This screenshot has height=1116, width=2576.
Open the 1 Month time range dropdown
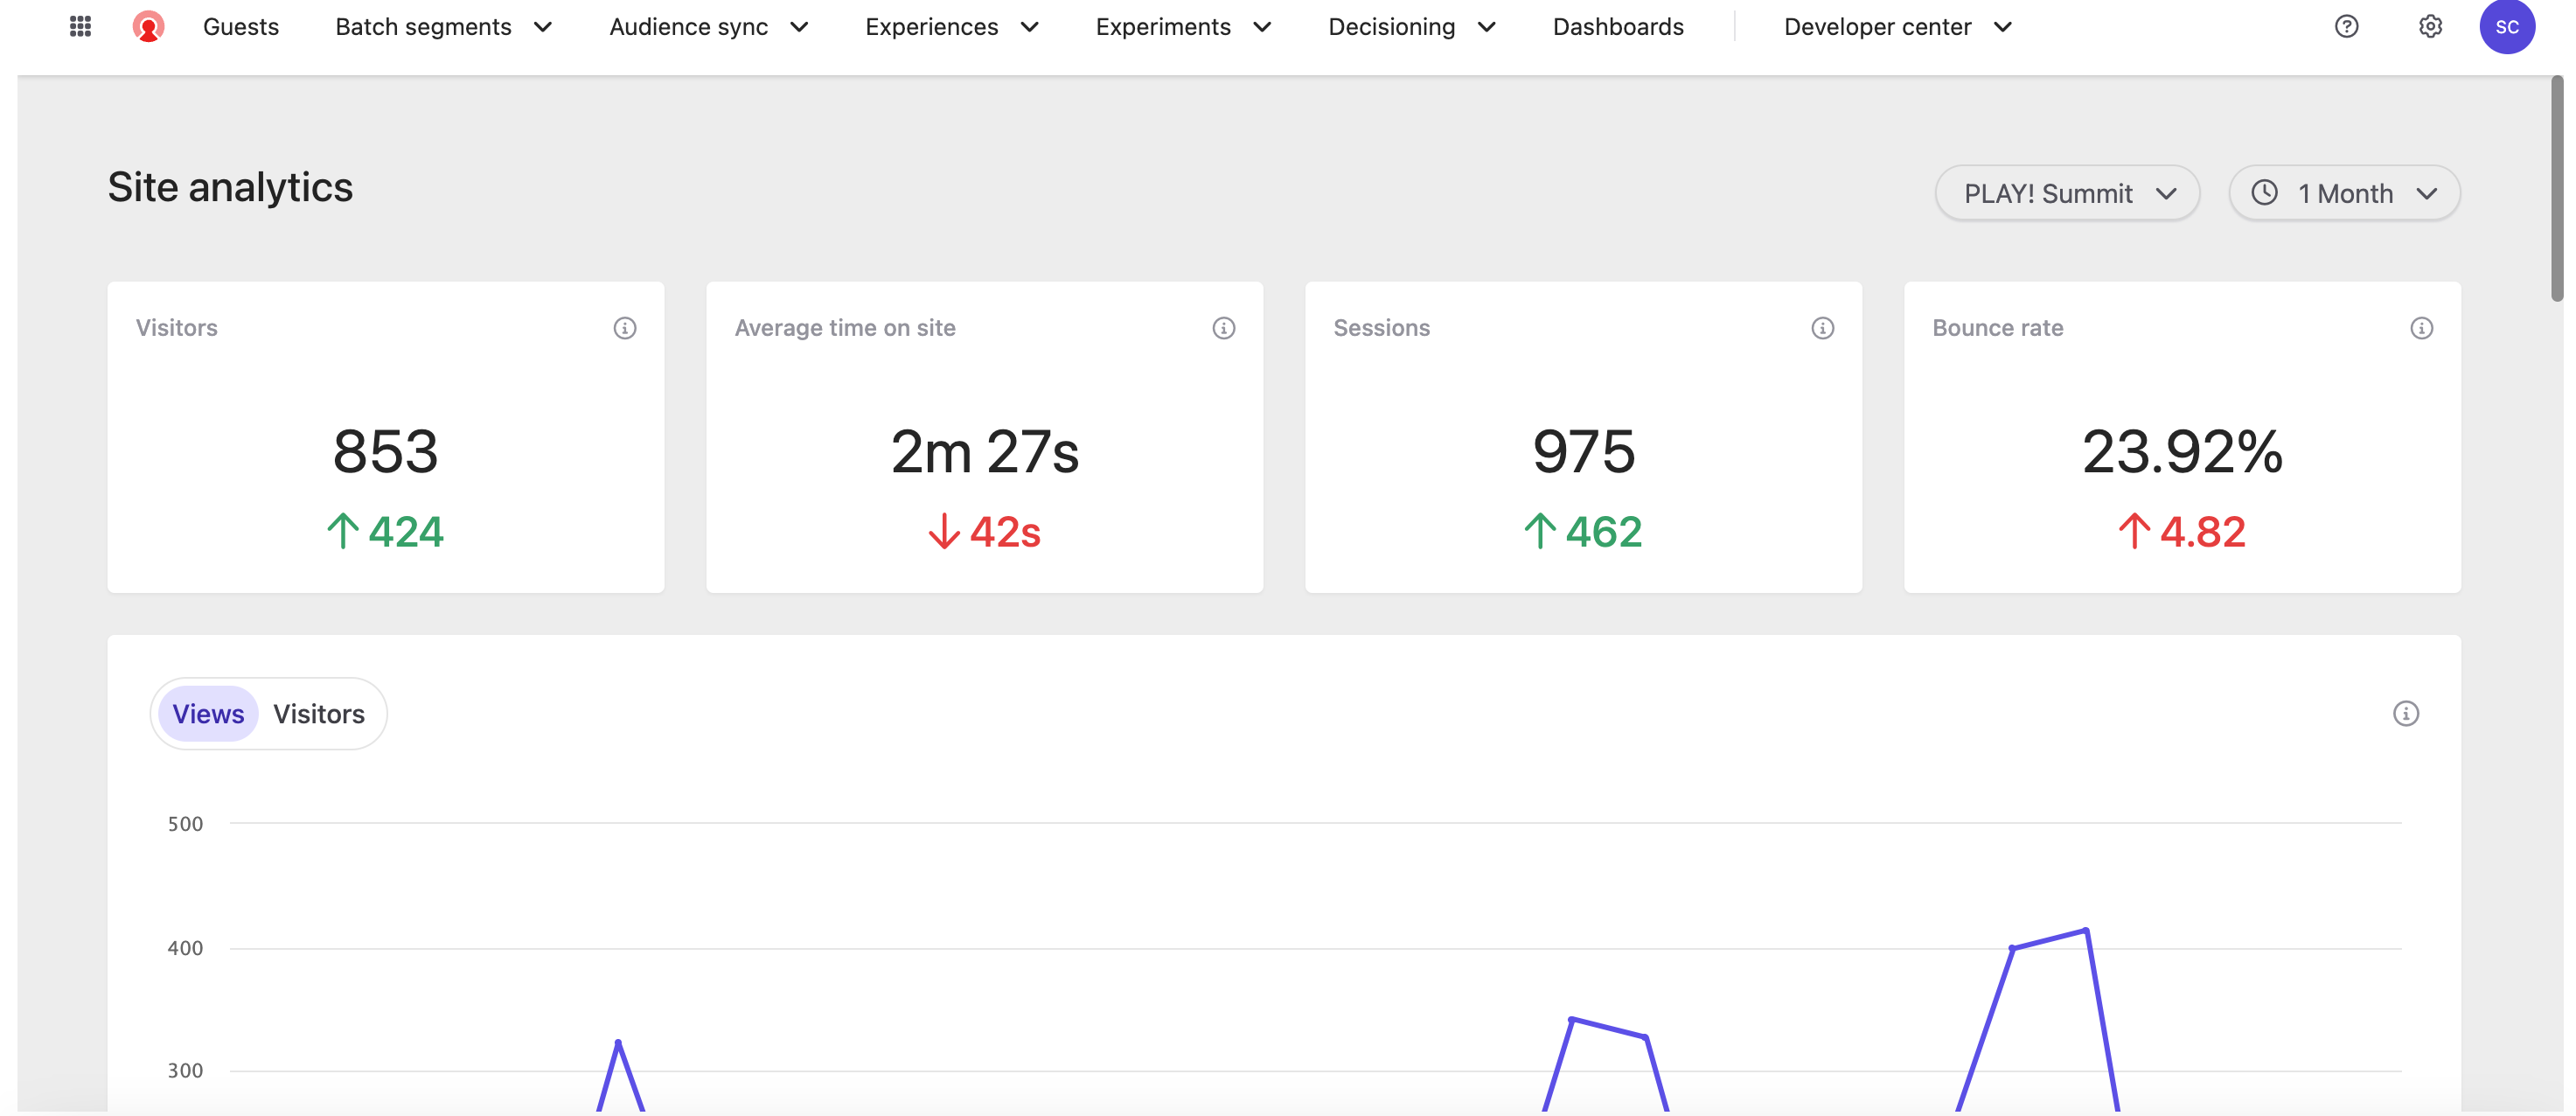pyautogui.click(x=2343, y=193)
